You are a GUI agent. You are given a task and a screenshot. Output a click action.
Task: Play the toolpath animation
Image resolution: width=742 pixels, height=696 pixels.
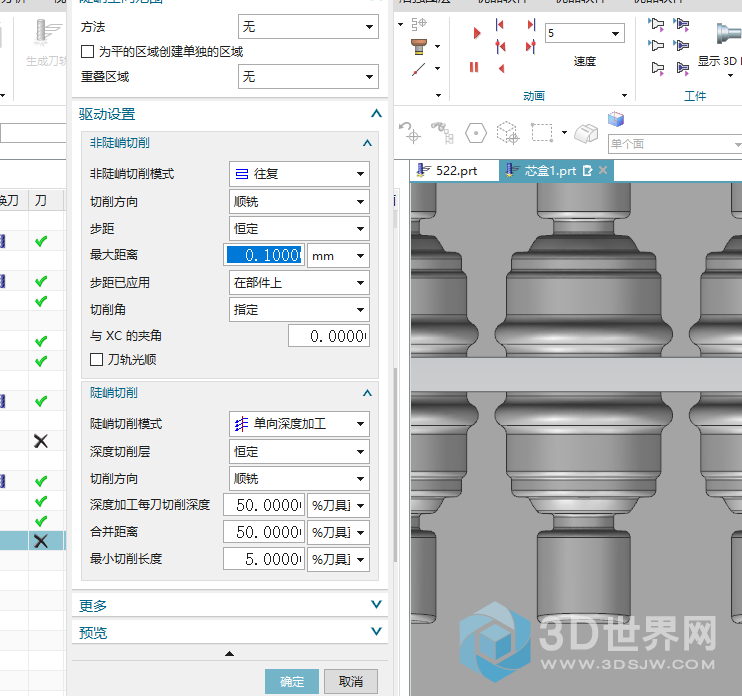point(477,33)
